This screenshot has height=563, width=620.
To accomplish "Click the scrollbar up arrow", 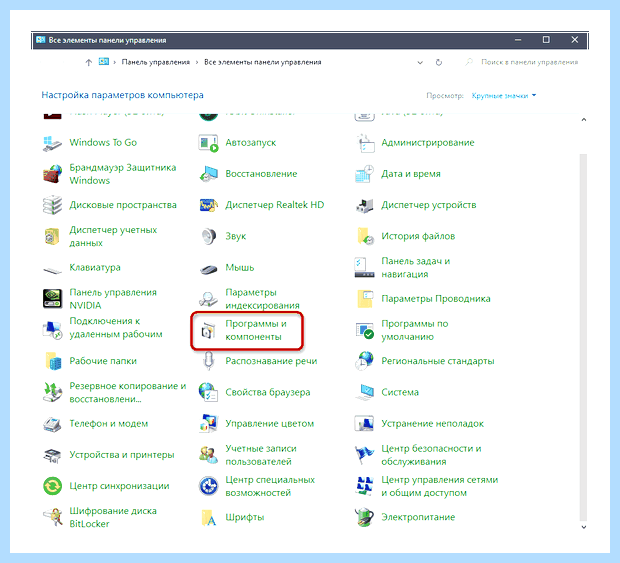I will click(584, 120).
